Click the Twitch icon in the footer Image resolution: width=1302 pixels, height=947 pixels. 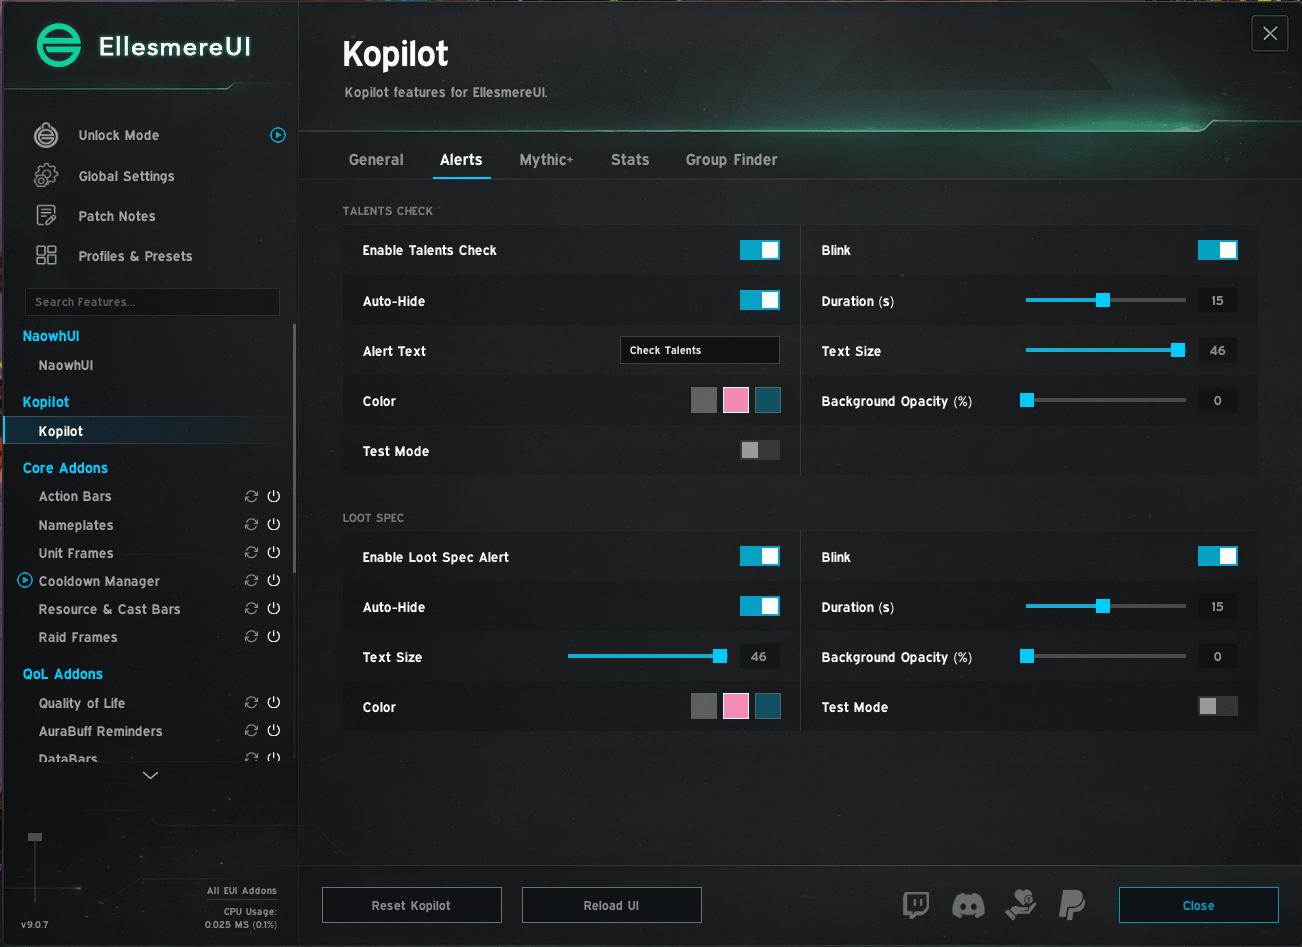coord(916,905)
